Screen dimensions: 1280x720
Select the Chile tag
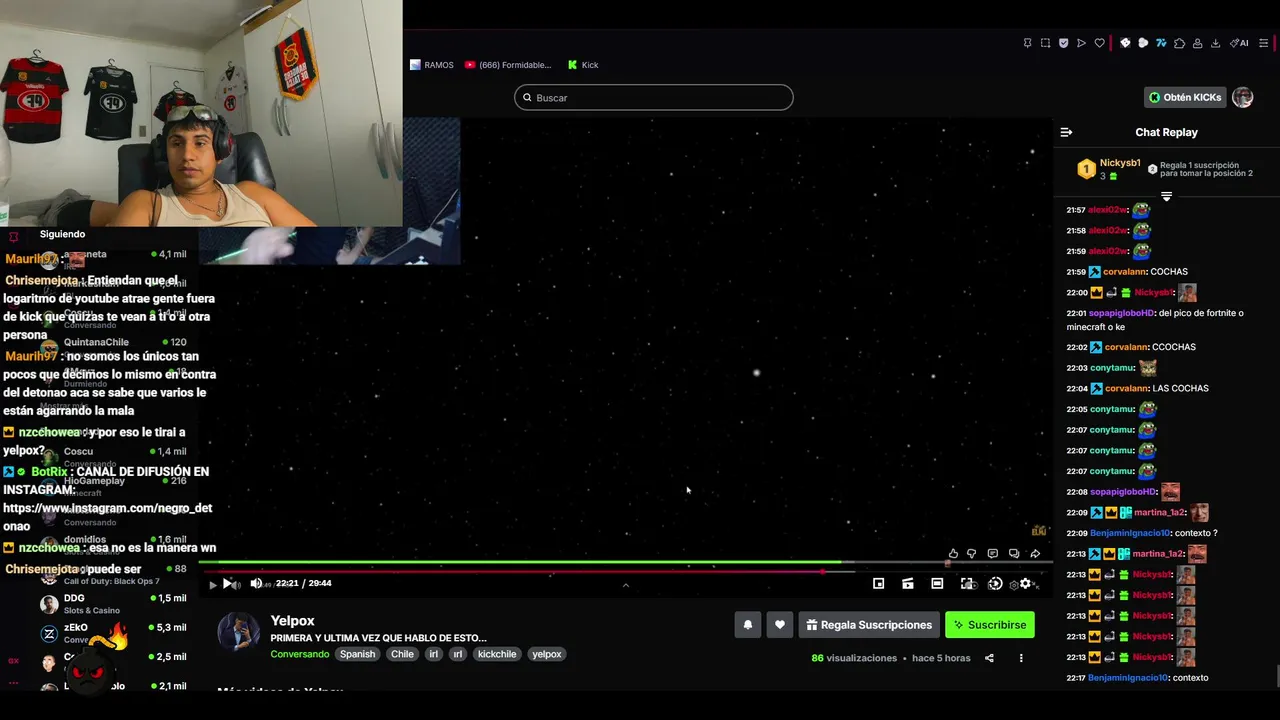[x=402, y=654]
